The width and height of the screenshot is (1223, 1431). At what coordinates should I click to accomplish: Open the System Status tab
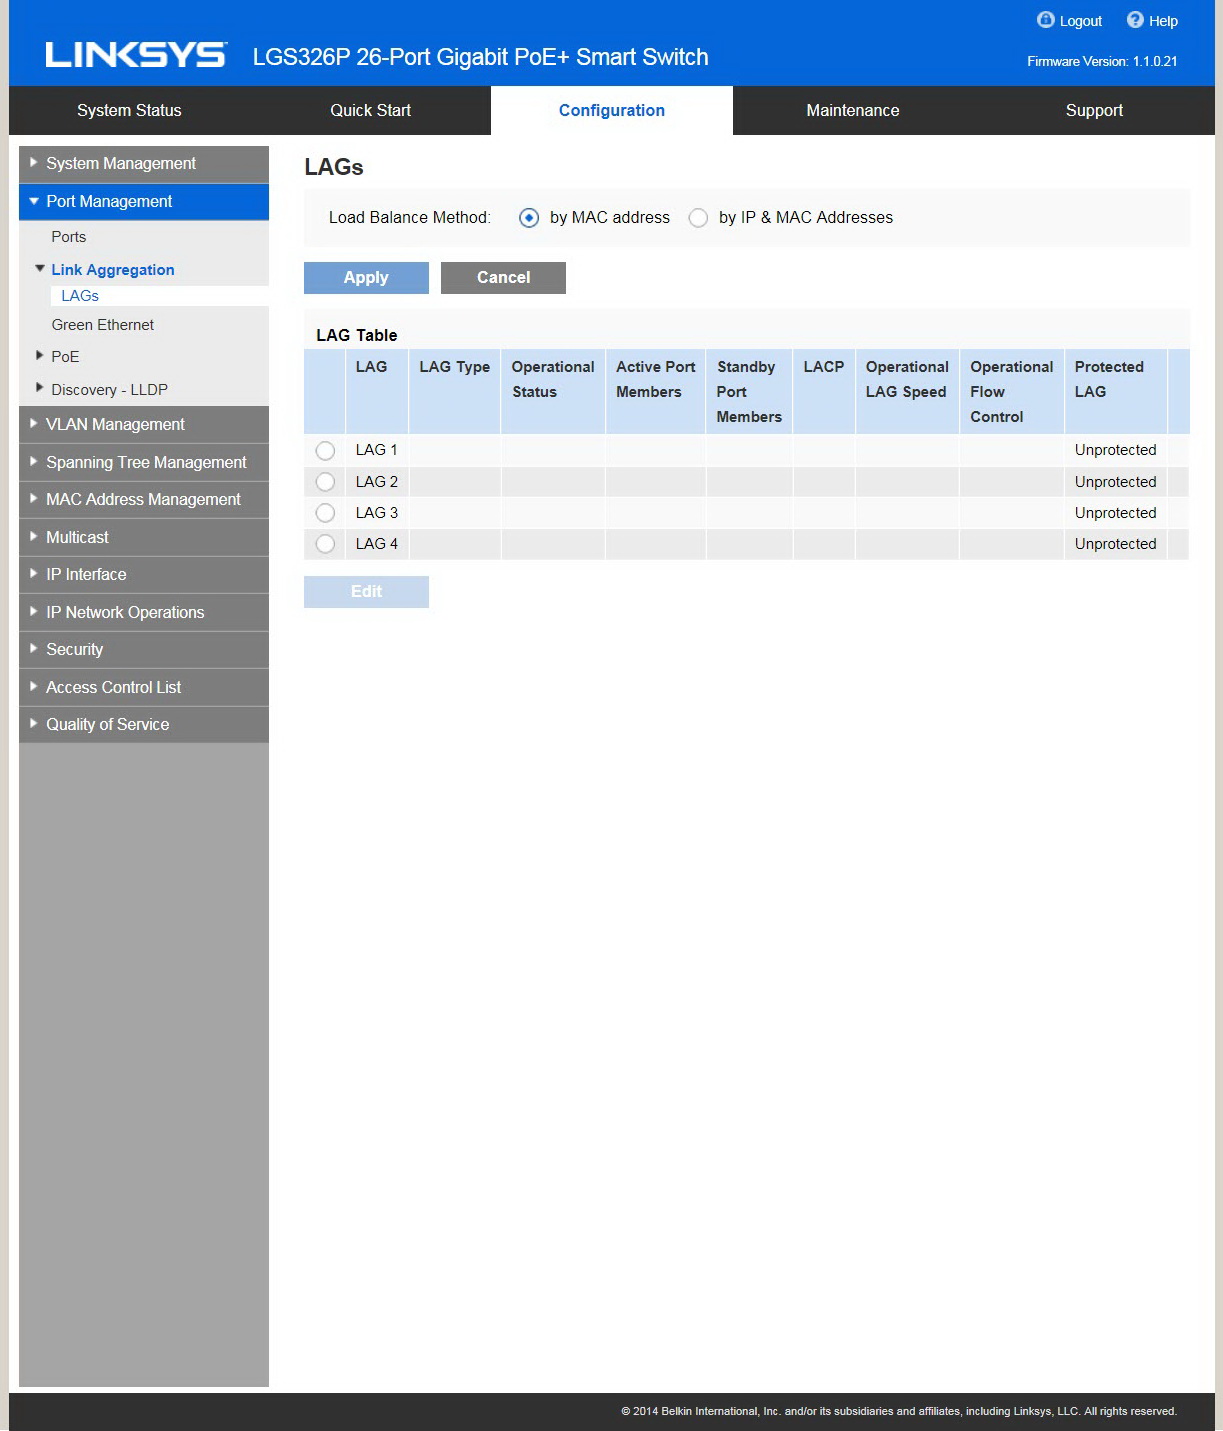[x=129, y=111]
